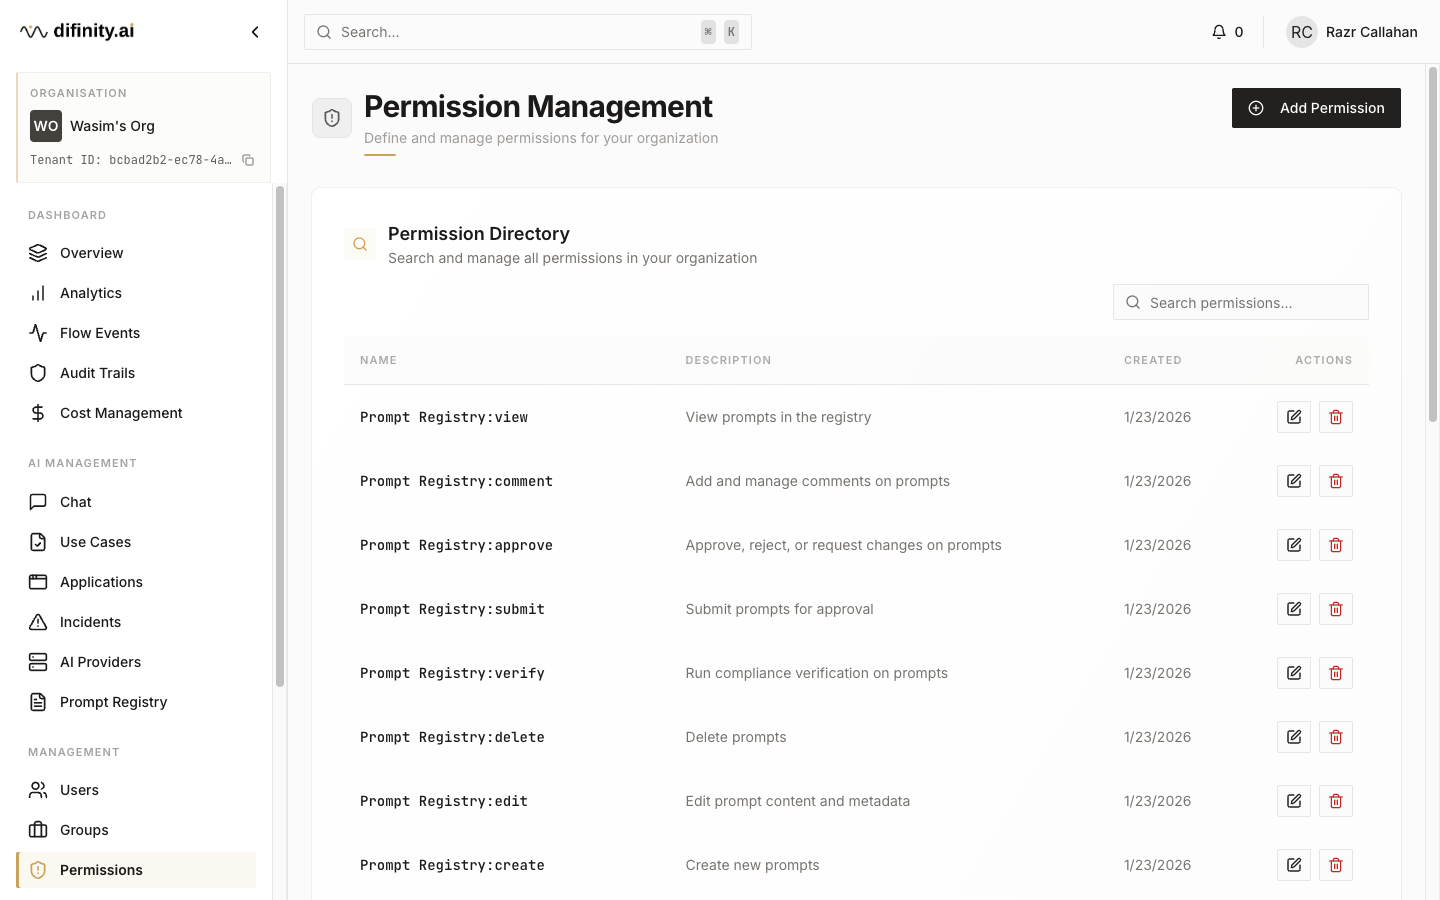Image resolution: width=1440 pixels, height=900 pixels.
Task: Click the RC user avatar
Action: [1302, 32]
